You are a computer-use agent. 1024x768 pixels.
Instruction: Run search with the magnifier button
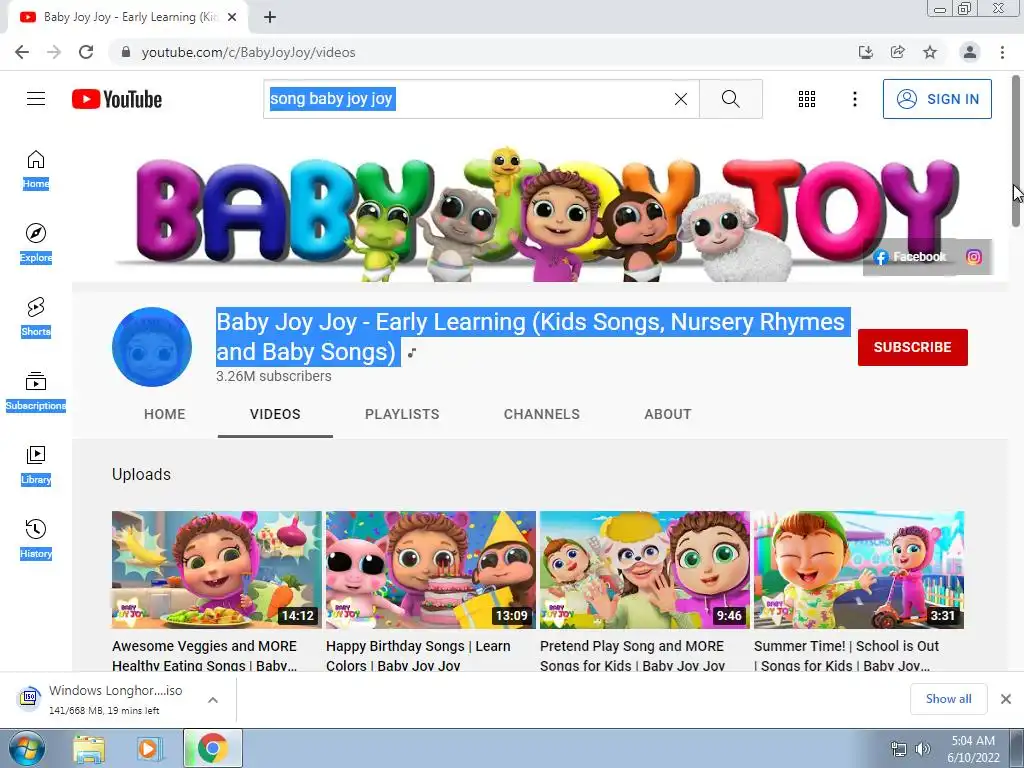pos(731,99)
